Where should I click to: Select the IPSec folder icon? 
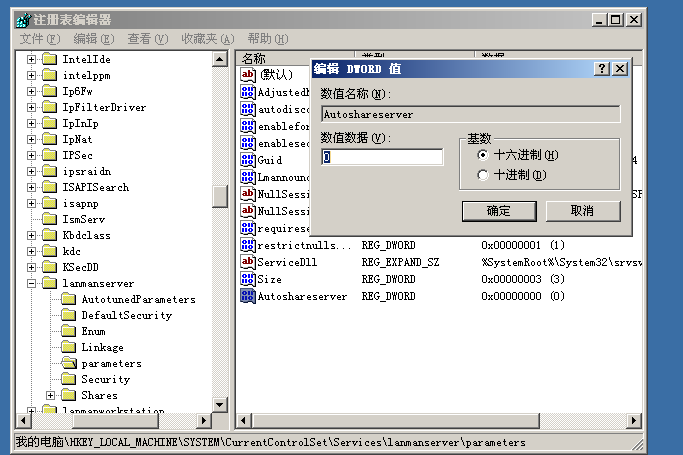point(50,155)
